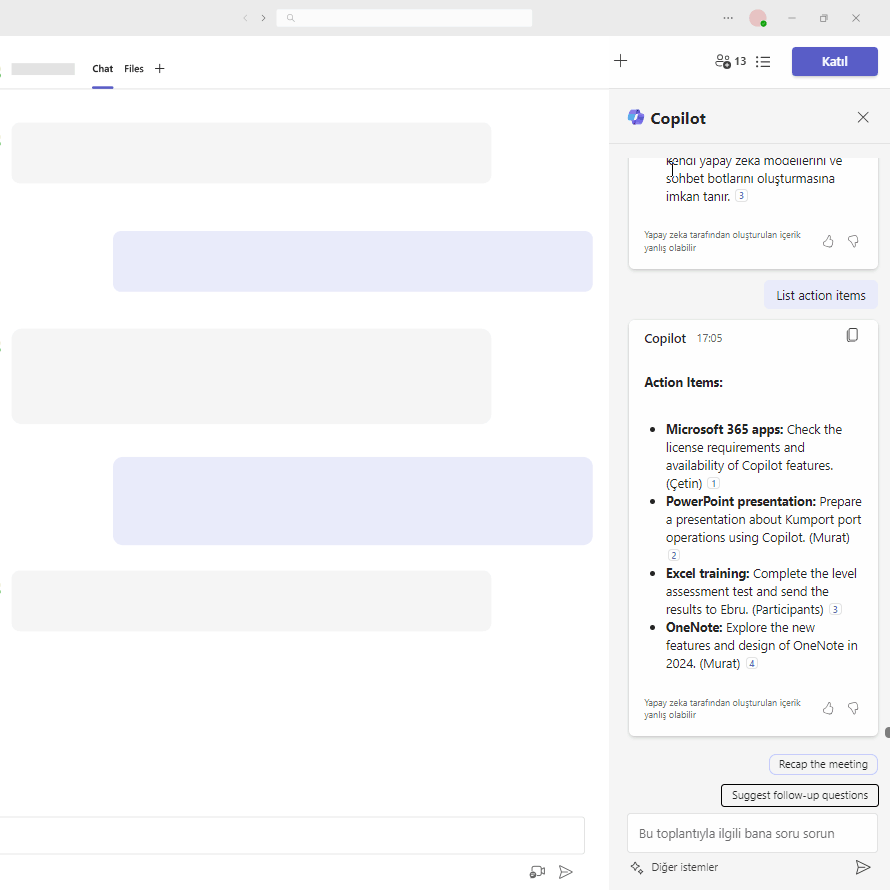Select the 'List action items' prompt bubble
The height and width of the screenshot is (890, 890).
(x=821, y=295)
